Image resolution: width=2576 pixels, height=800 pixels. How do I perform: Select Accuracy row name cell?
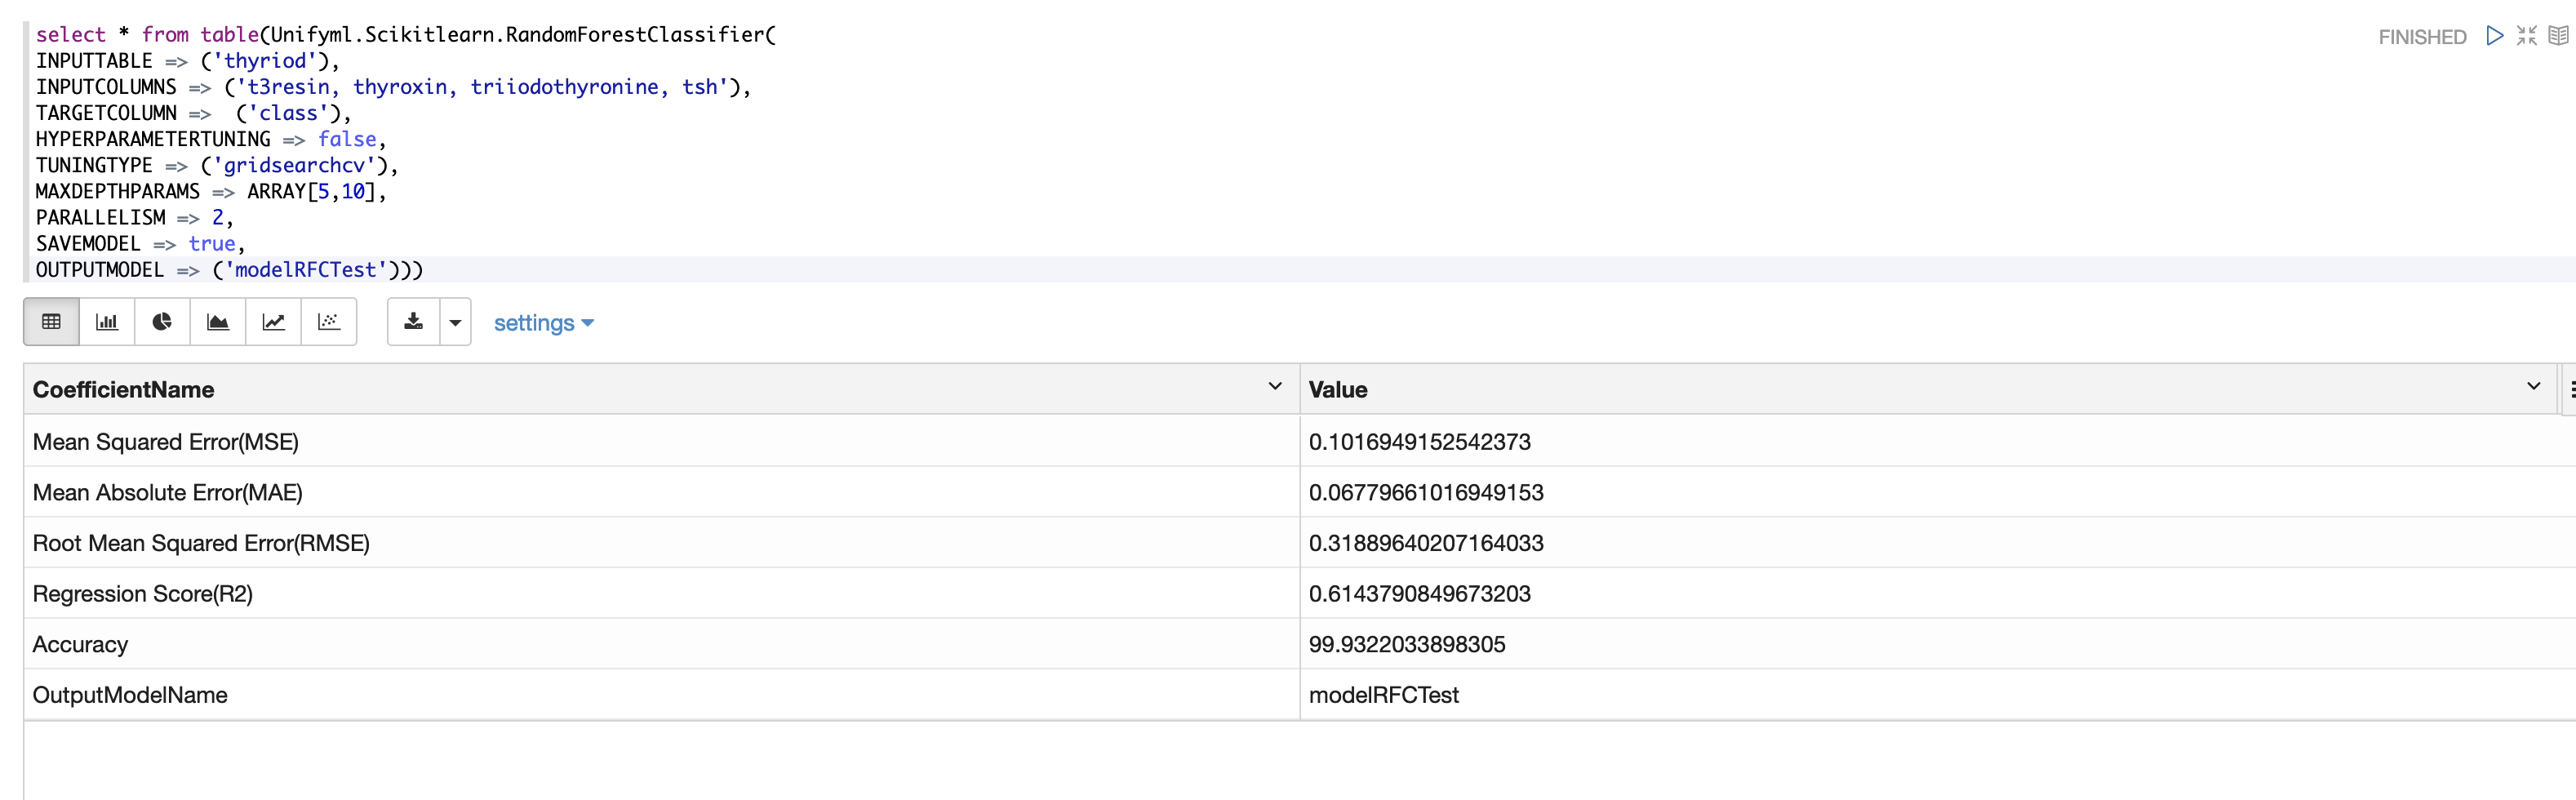click(662, 644)
